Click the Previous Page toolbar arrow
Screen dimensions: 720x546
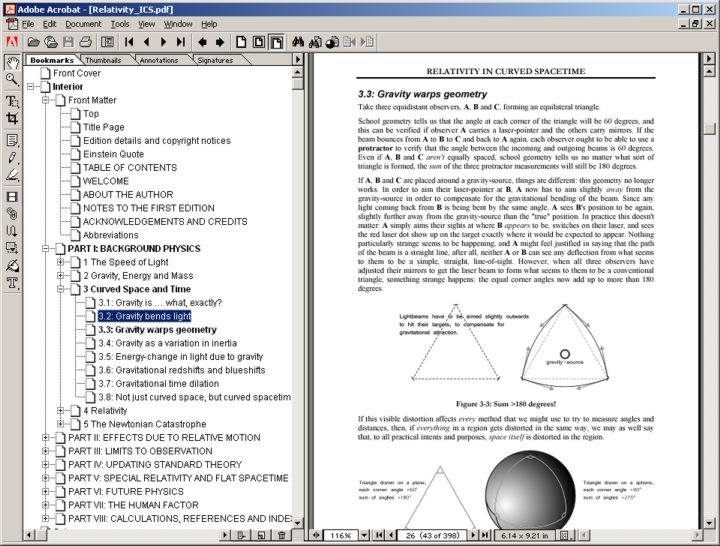pos(146,42)
